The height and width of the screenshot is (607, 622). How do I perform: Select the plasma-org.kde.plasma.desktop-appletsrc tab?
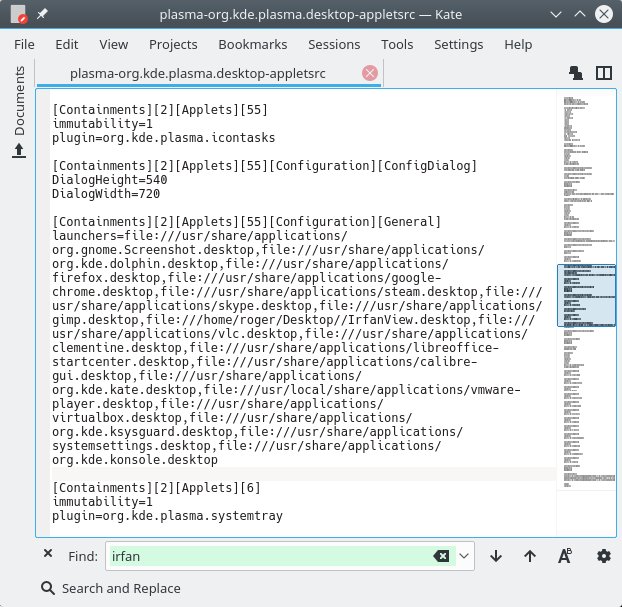210,73
